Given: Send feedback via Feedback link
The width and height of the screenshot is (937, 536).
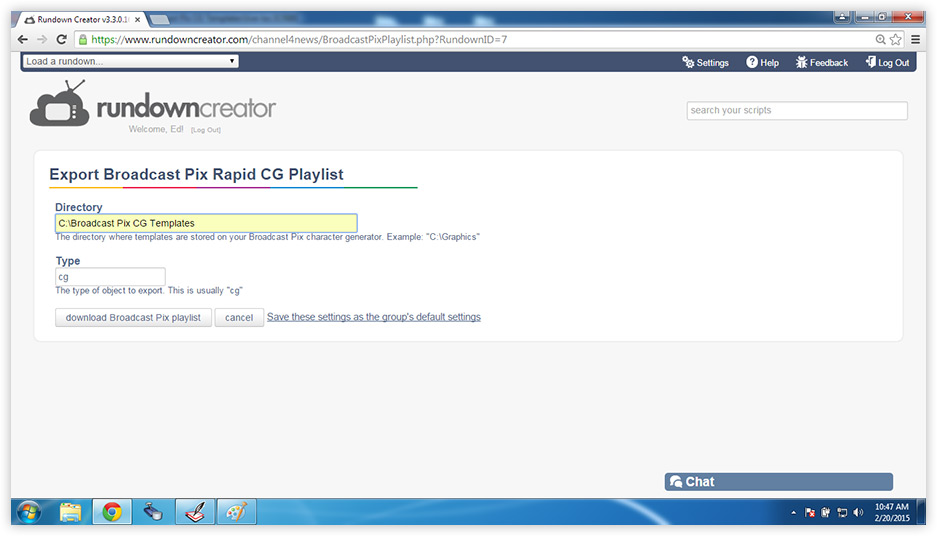Looking at the screenshot, I should pyautogui.click(x=822, y=62).
